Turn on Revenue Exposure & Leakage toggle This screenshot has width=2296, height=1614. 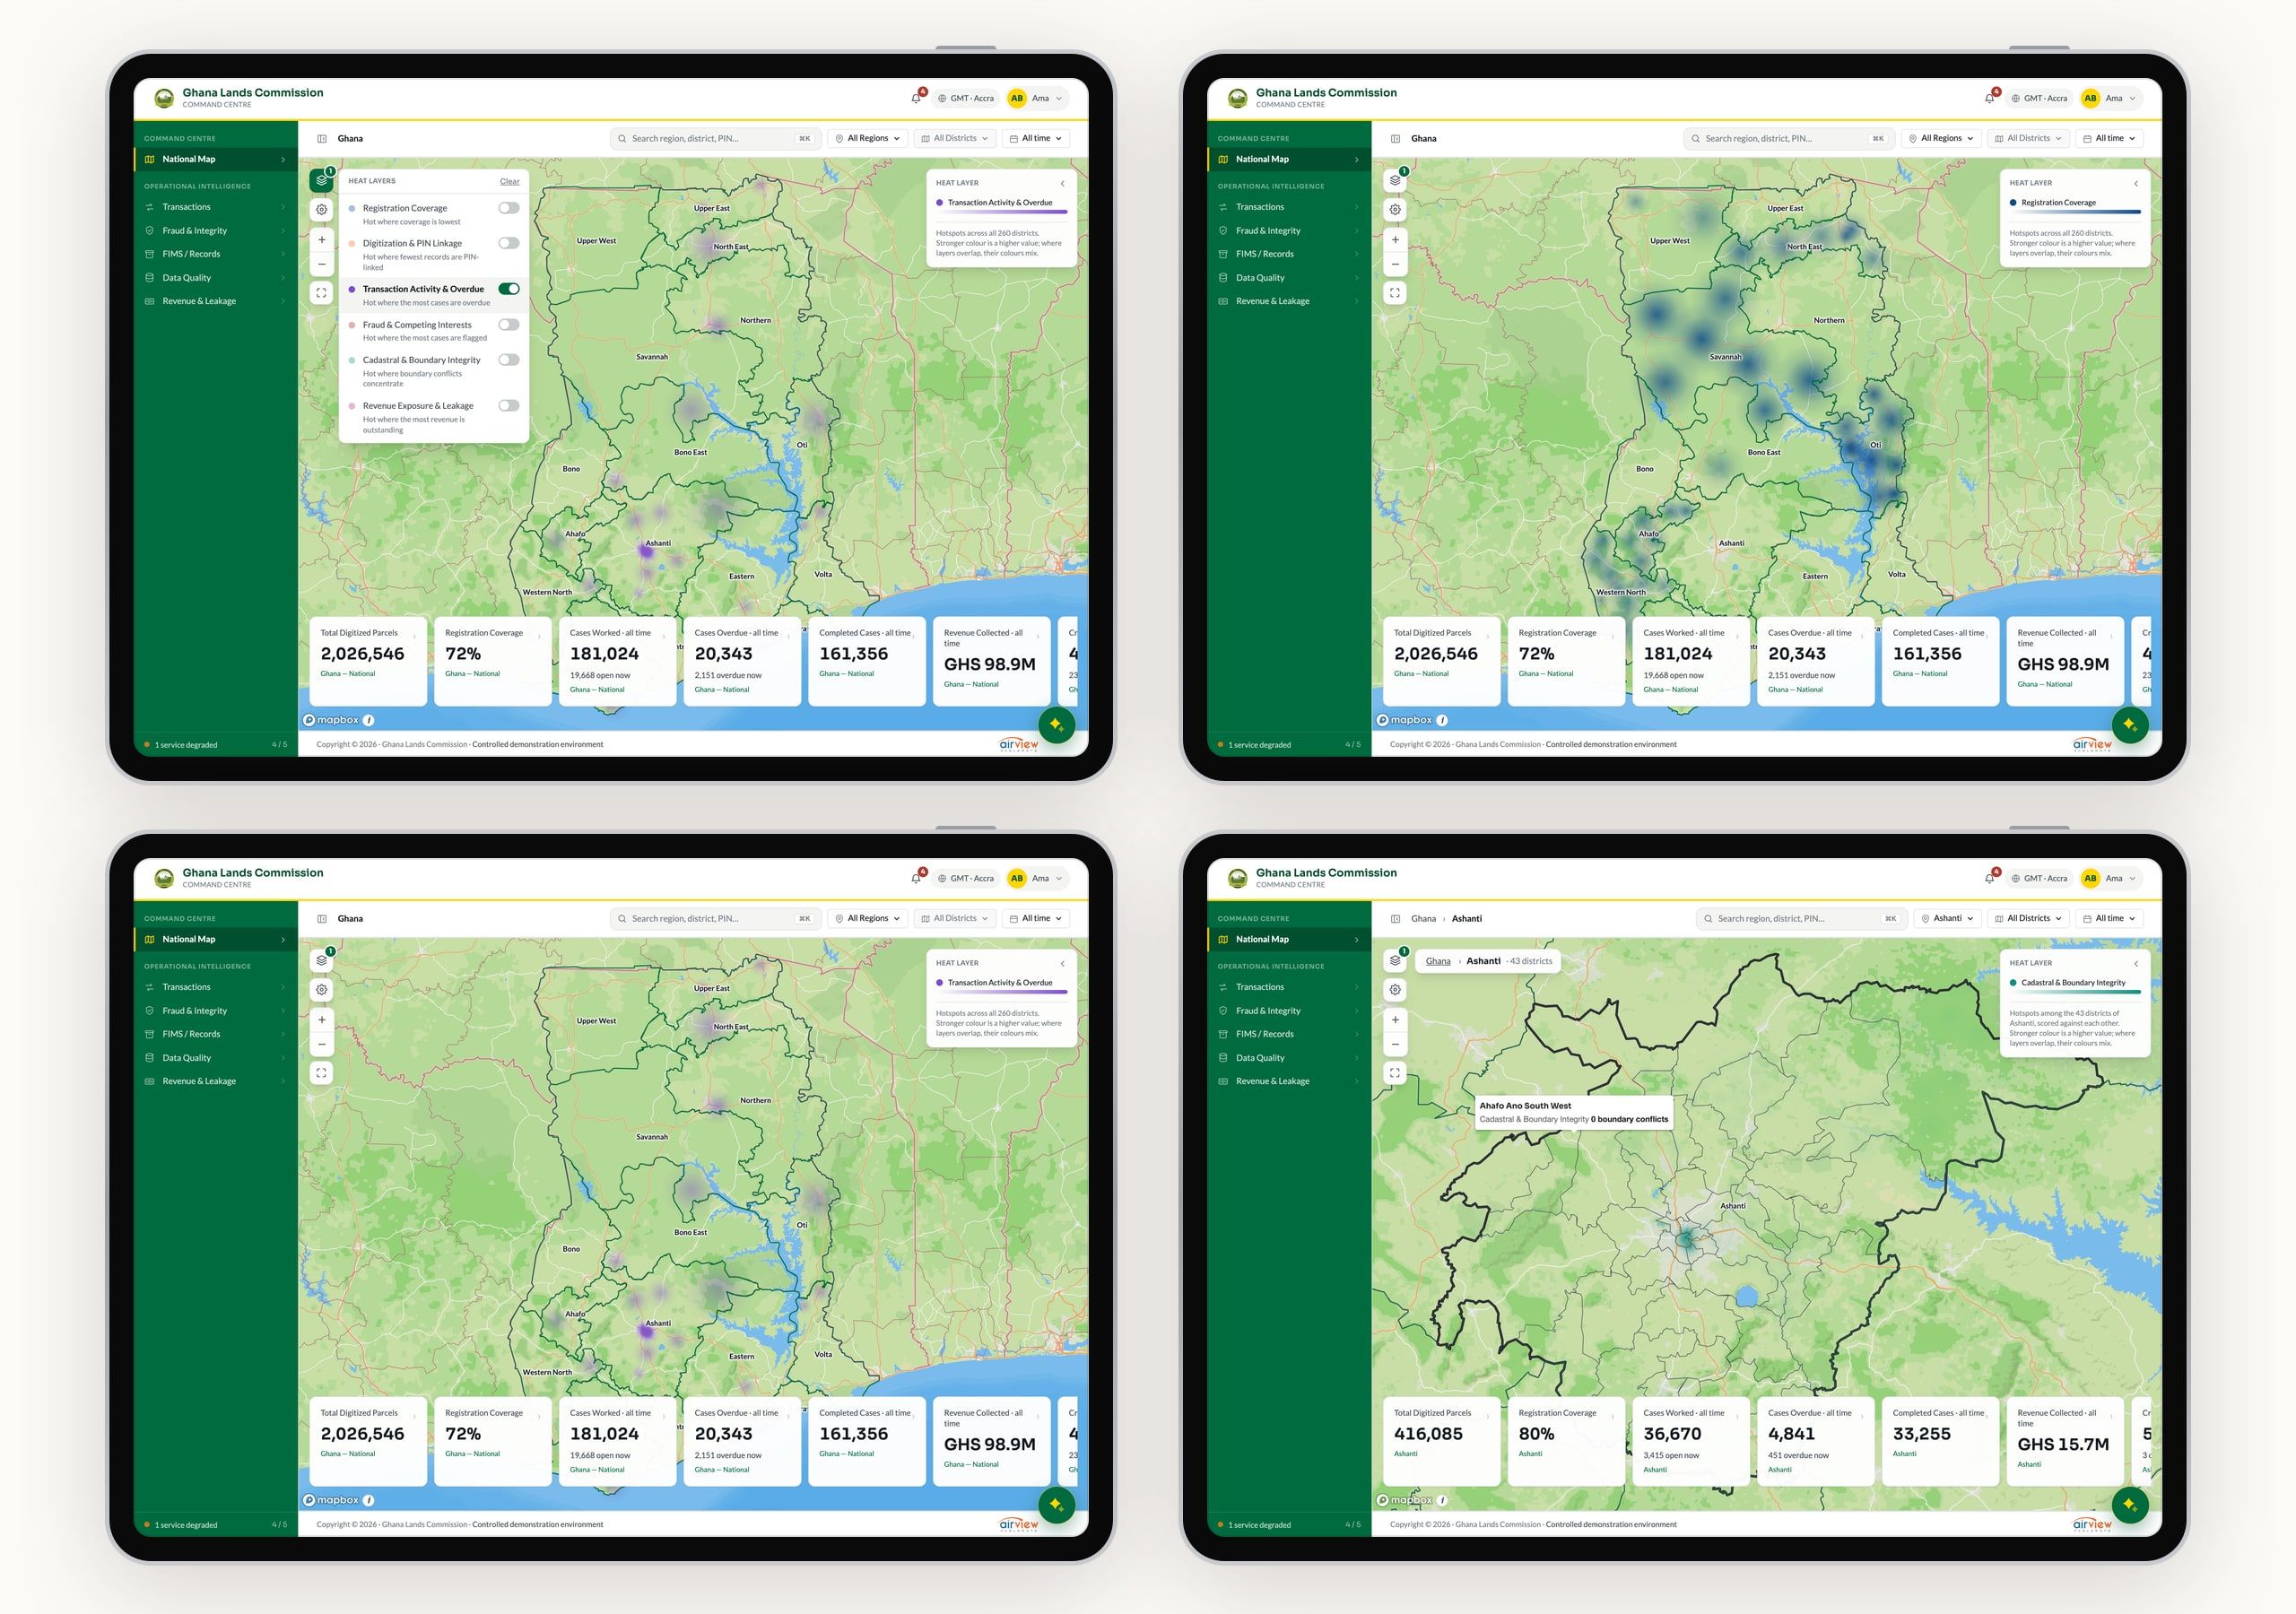point(509,405)
